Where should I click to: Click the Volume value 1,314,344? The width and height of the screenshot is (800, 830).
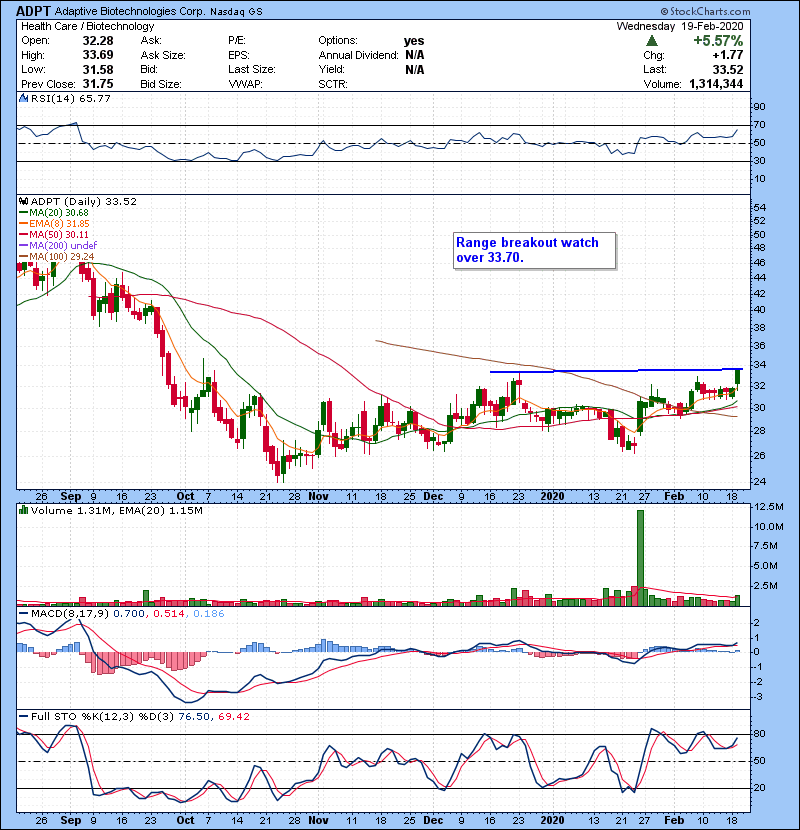pyautogui.click(x=716, y=84)
